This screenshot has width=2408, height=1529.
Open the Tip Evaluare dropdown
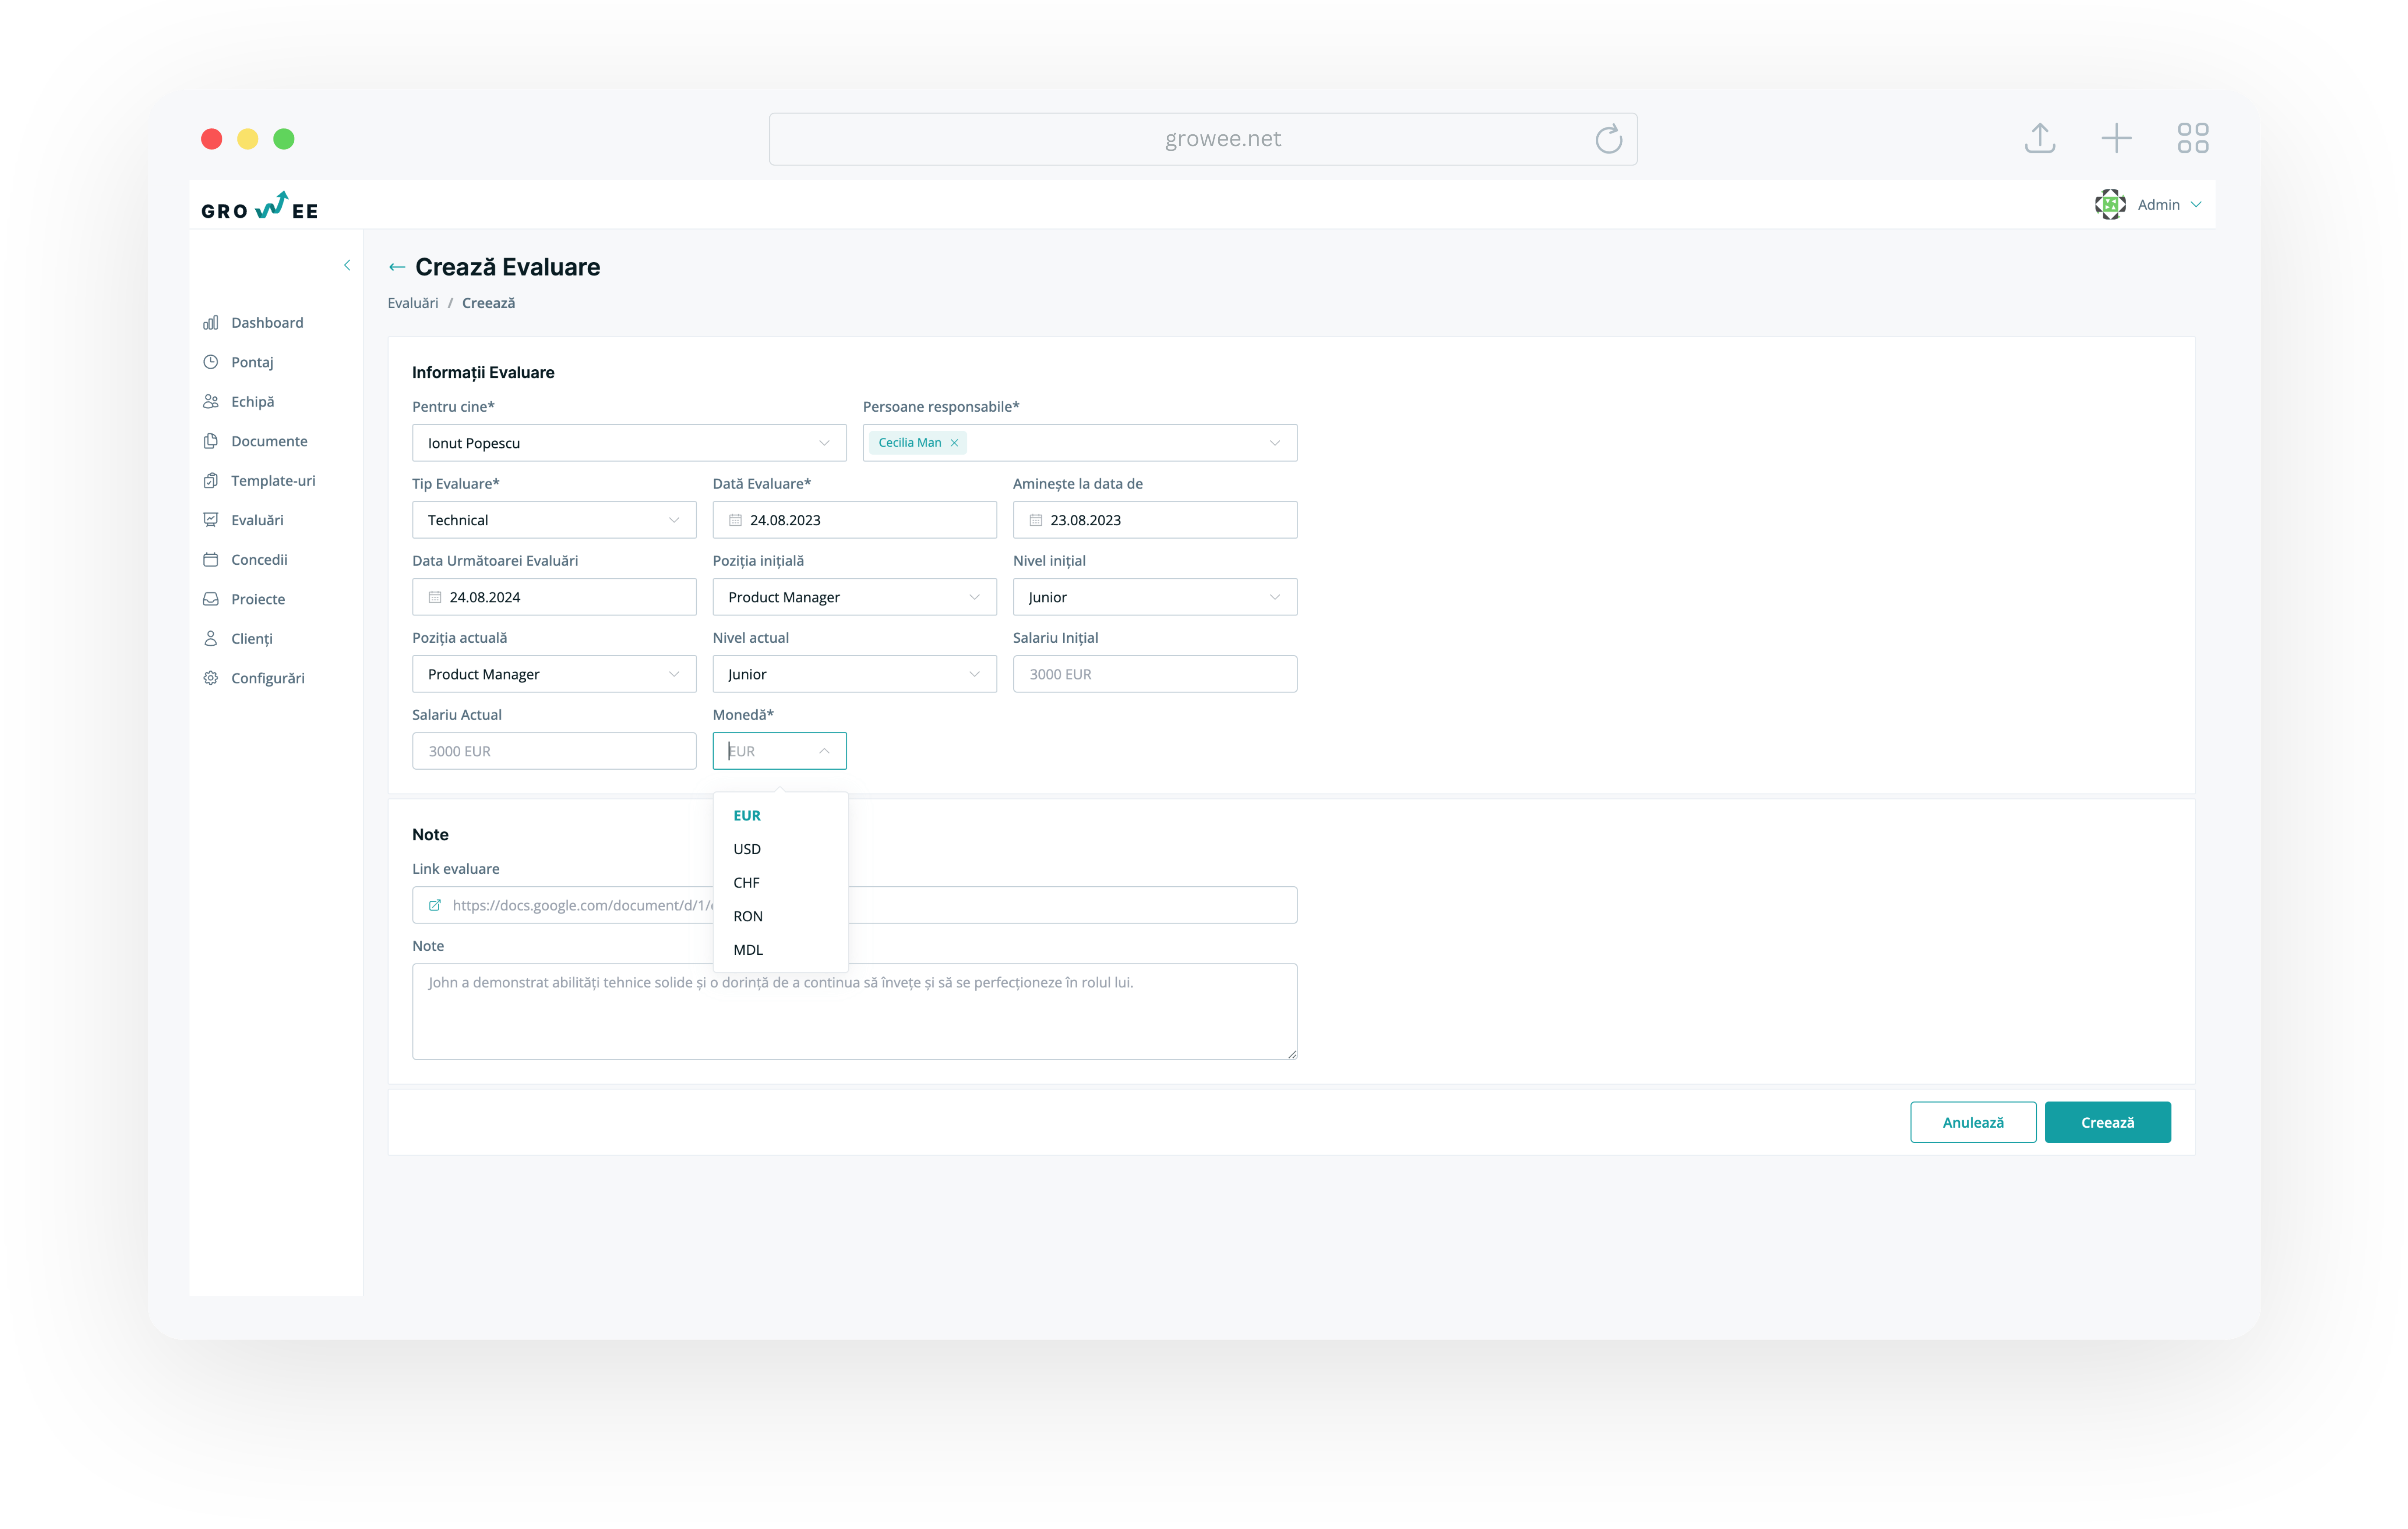(x=554, y=520)
